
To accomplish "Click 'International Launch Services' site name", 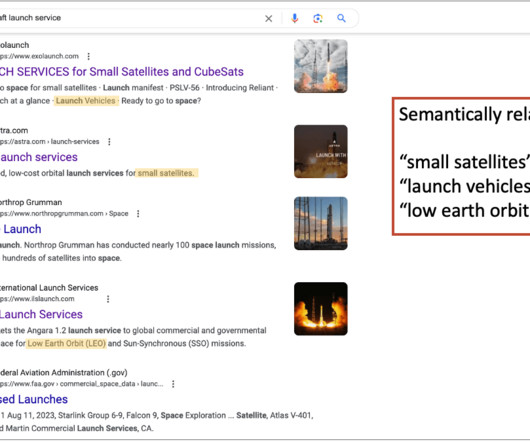I will click(49, 288).
